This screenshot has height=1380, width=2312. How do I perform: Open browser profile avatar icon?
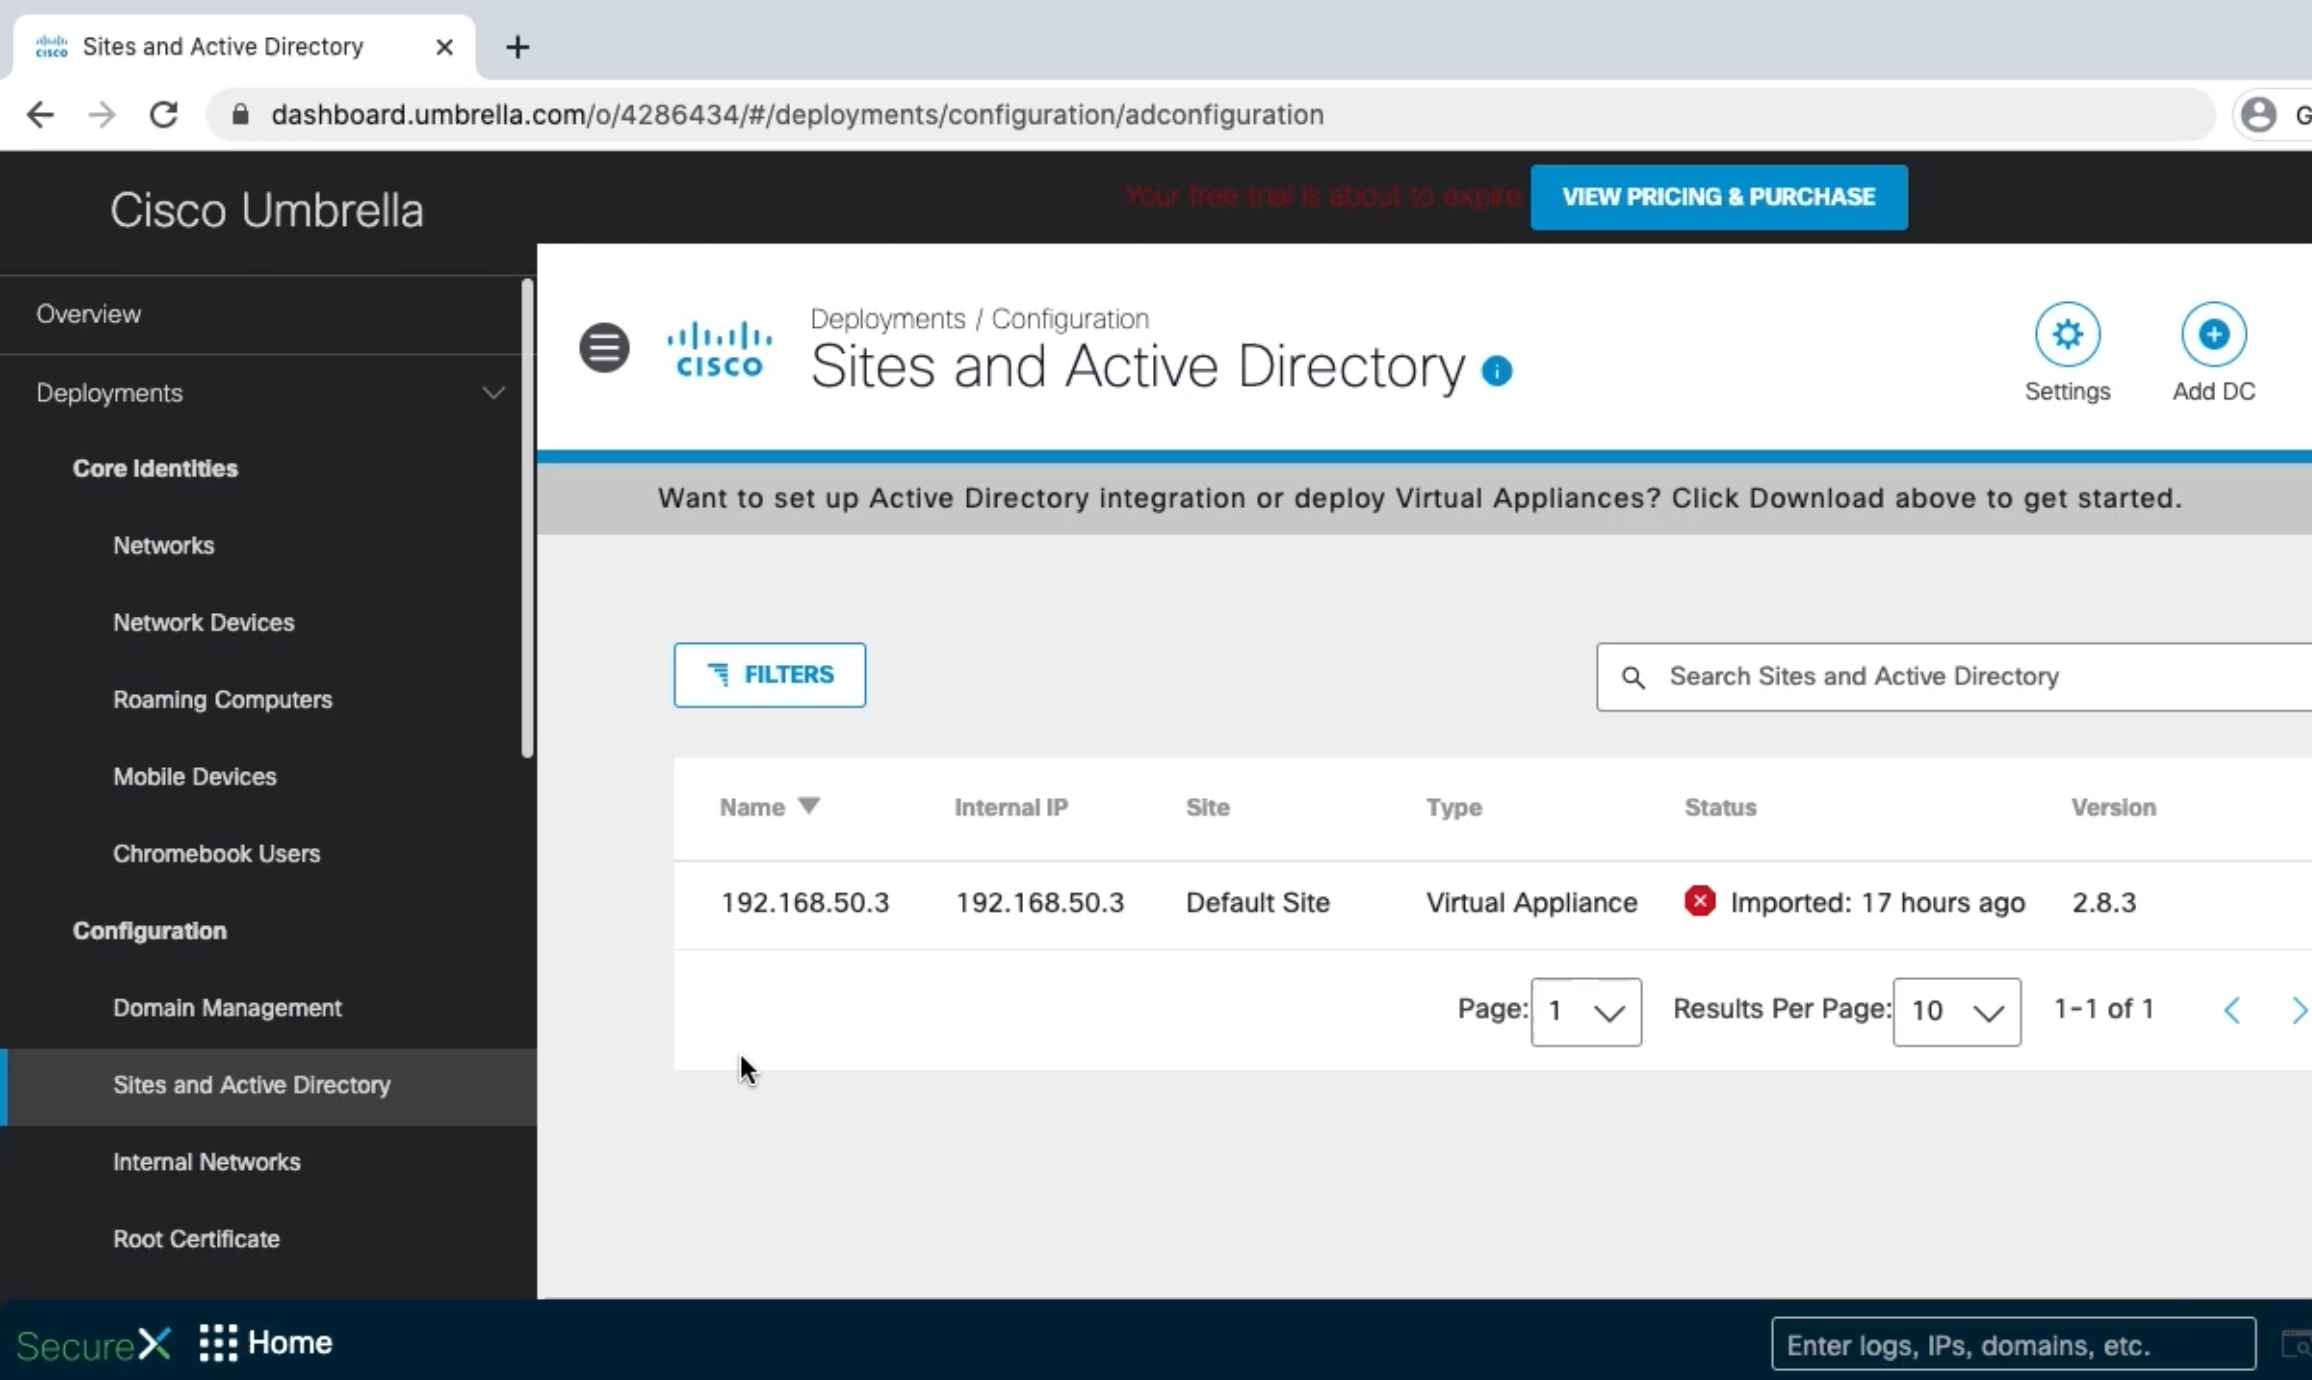coord(2258,115)
